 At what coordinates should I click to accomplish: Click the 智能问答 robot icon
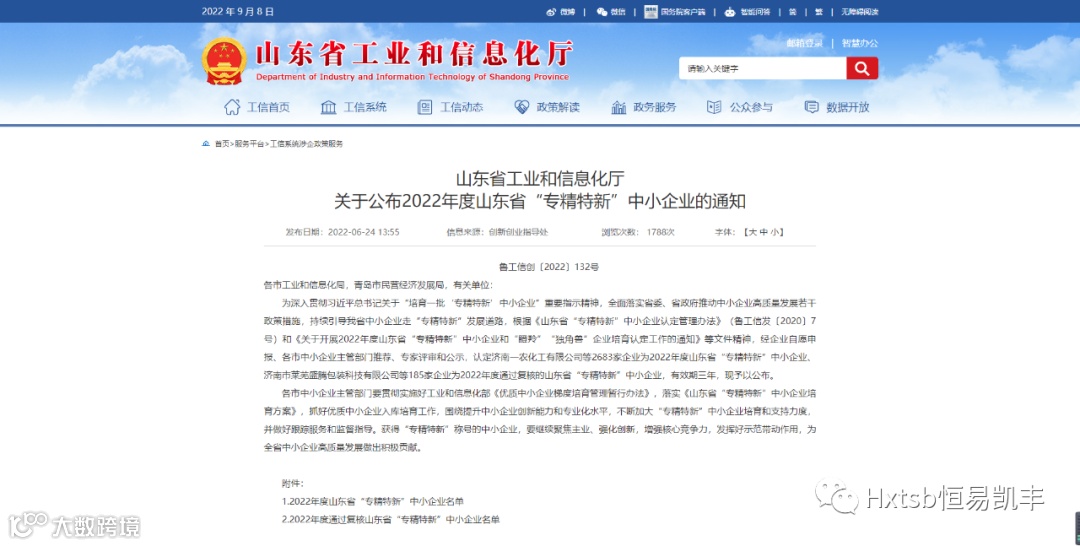coord(730,12)
